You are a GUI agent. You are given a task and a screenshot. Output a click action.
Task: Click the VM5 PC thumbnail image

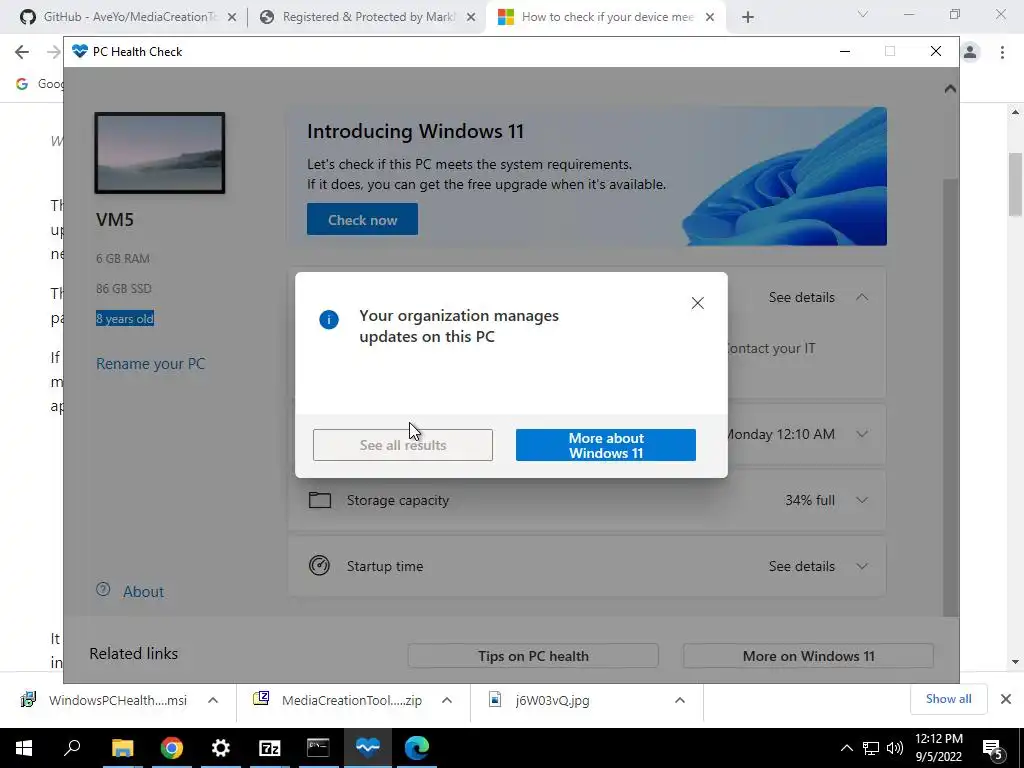pyautogui.click(x=160, y=153)
